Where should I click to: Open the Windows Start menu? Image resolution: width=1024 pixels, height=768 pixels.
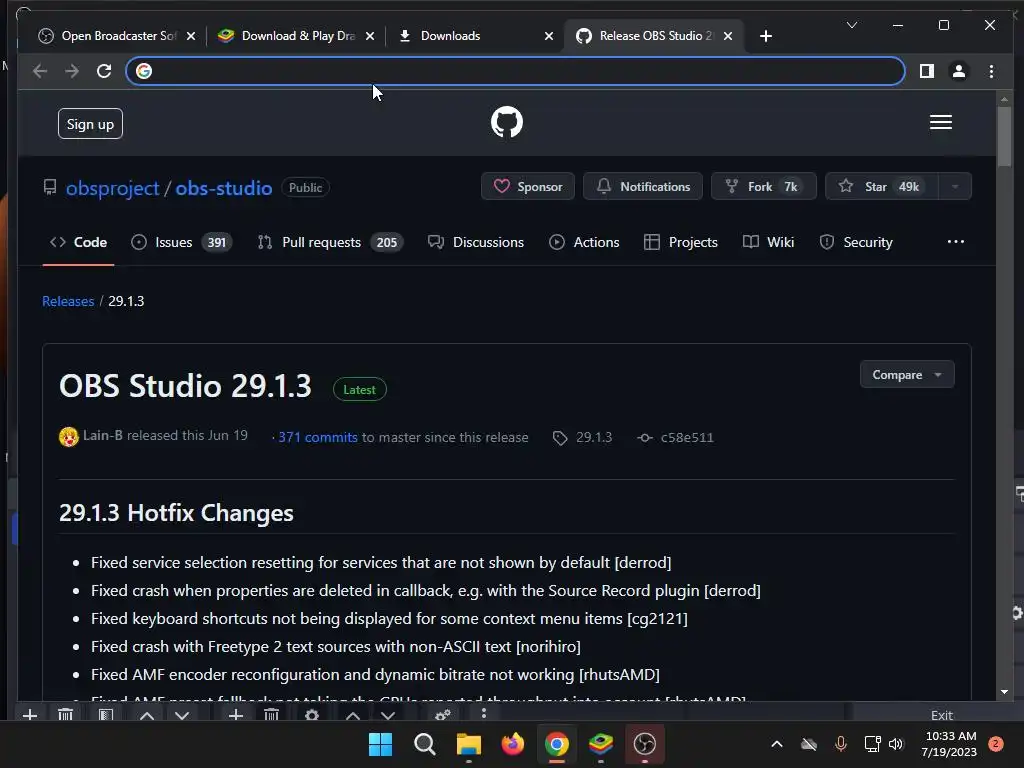point(380,744)
